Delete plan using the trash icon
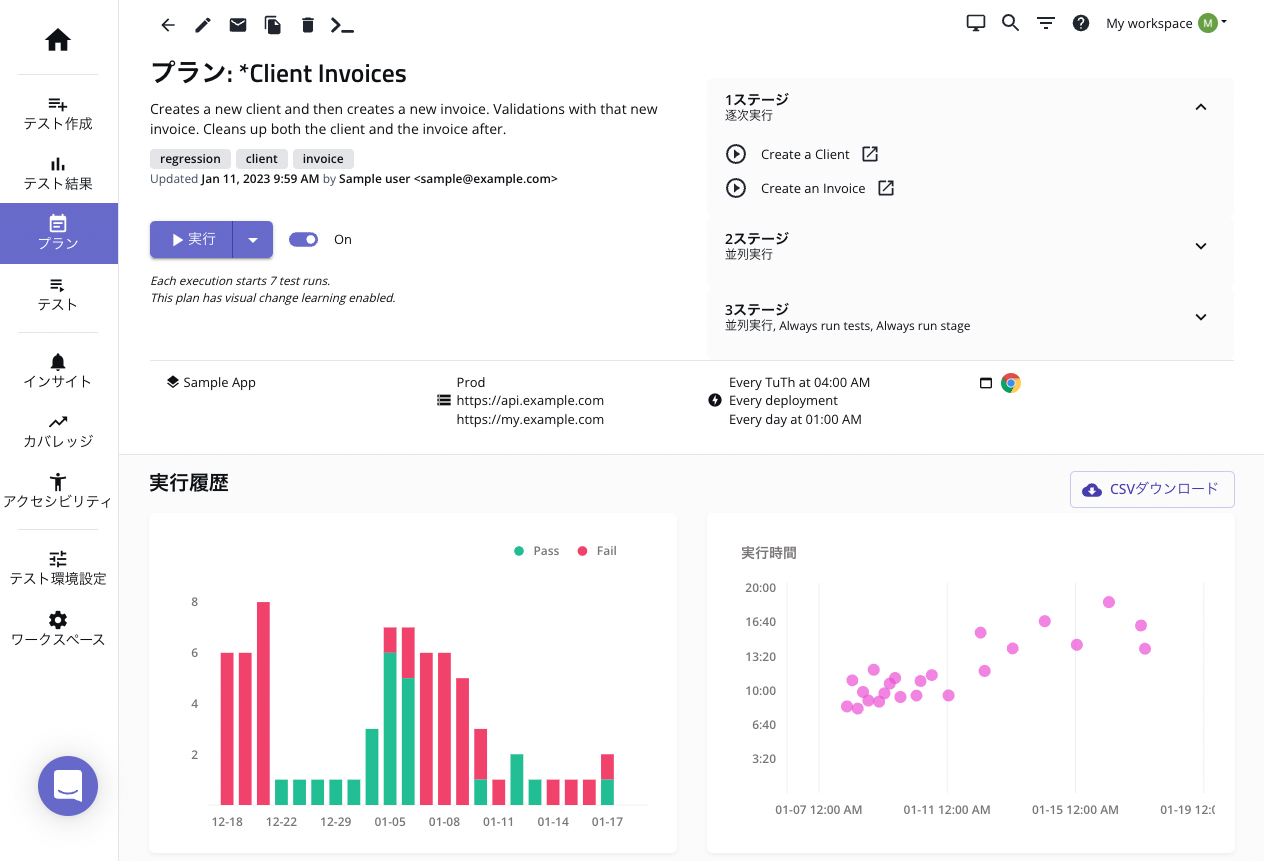Image resolution: width=1264 pixels, height=861 pixels. click(308, 25)
